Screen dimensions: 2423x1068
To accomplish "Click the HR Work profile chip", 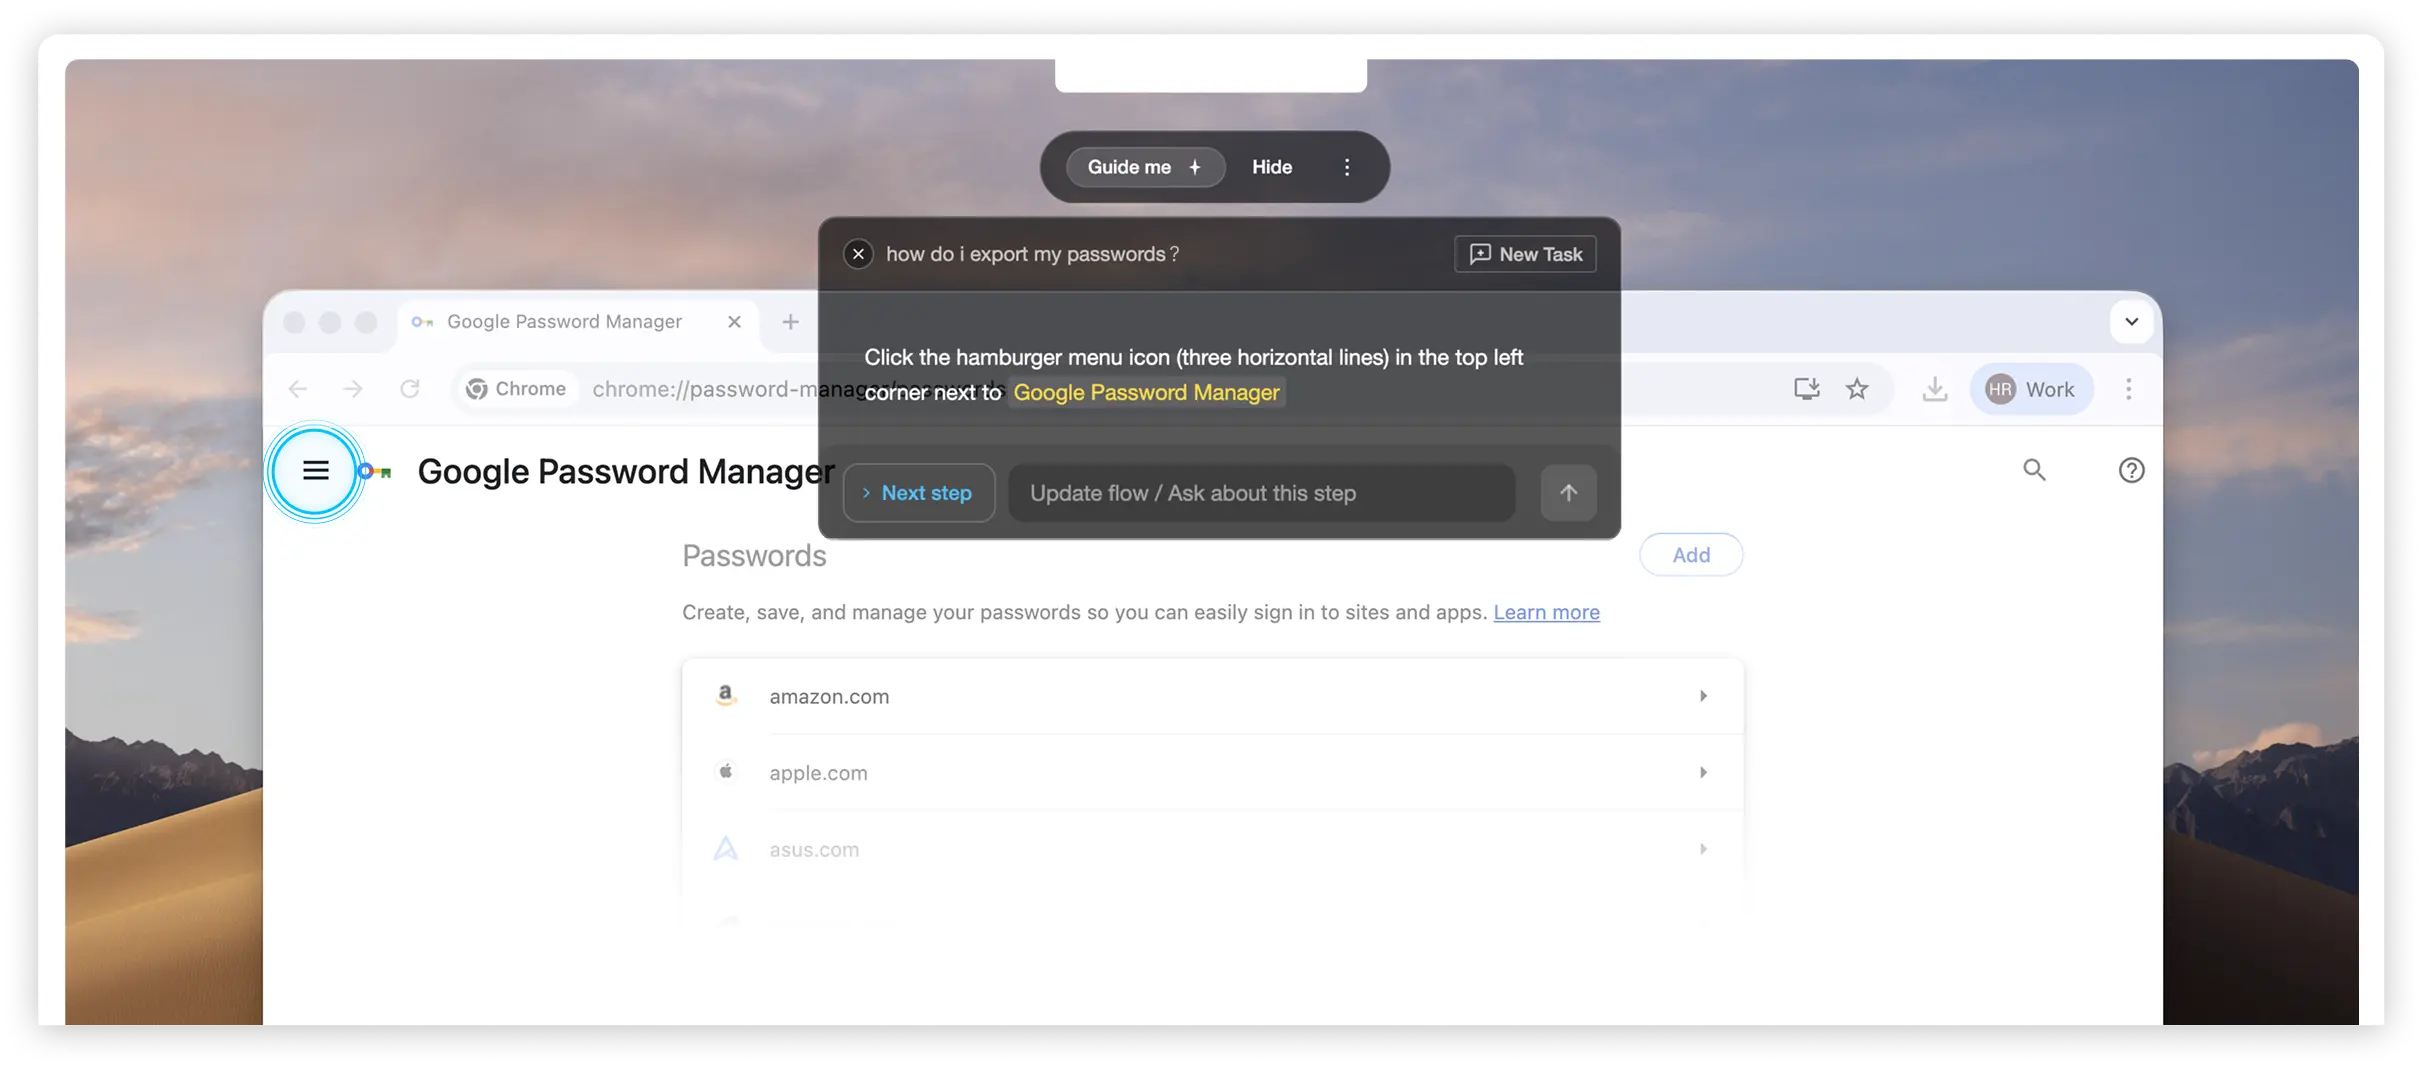I will pyautogui.click(x=2031, y=389).
